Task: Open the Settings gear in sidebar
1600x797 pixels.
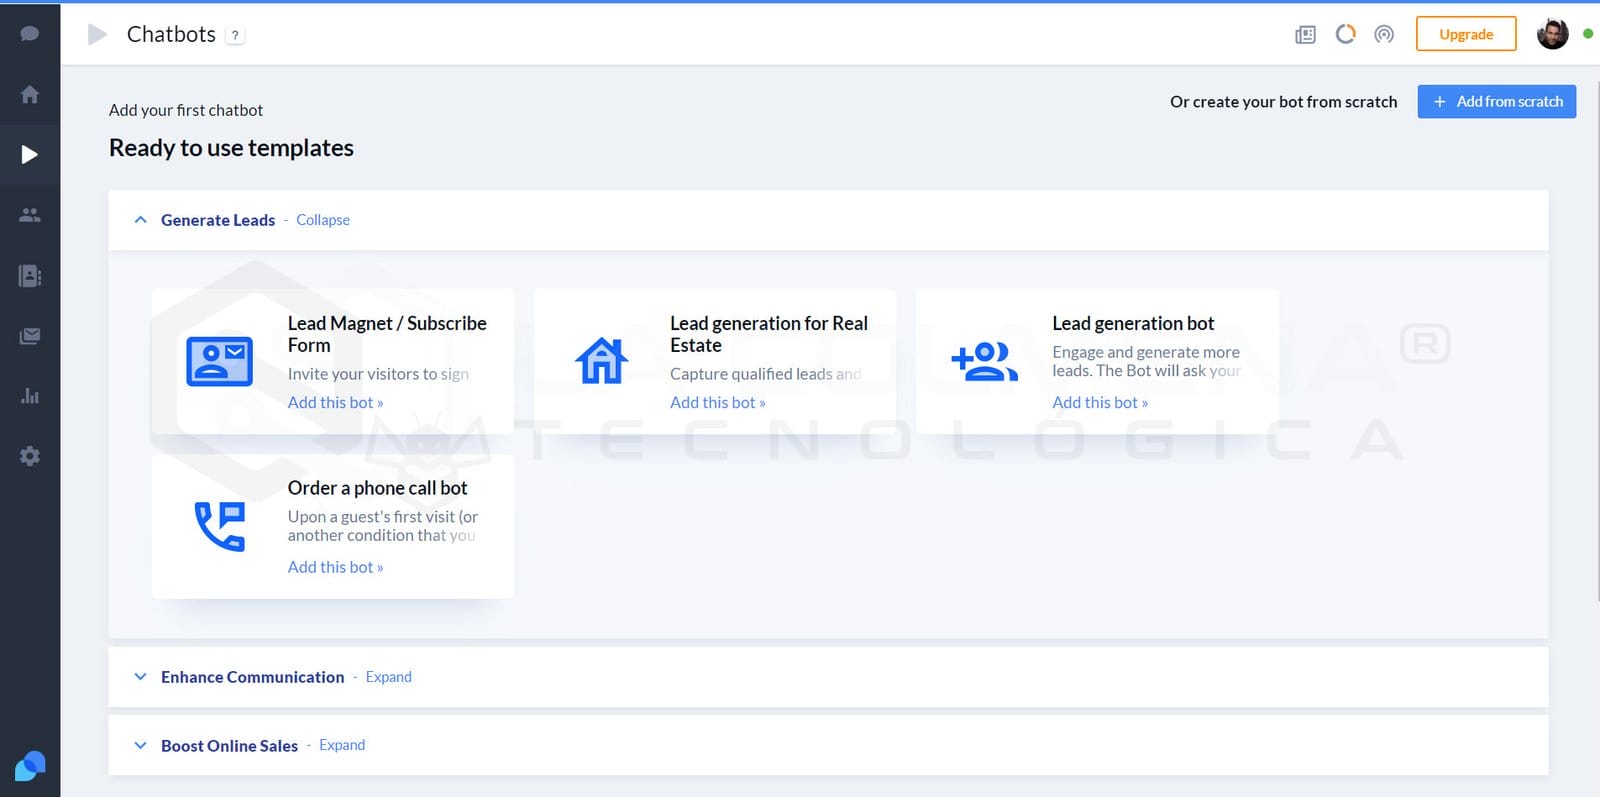Action: click(x=30, y=456)
